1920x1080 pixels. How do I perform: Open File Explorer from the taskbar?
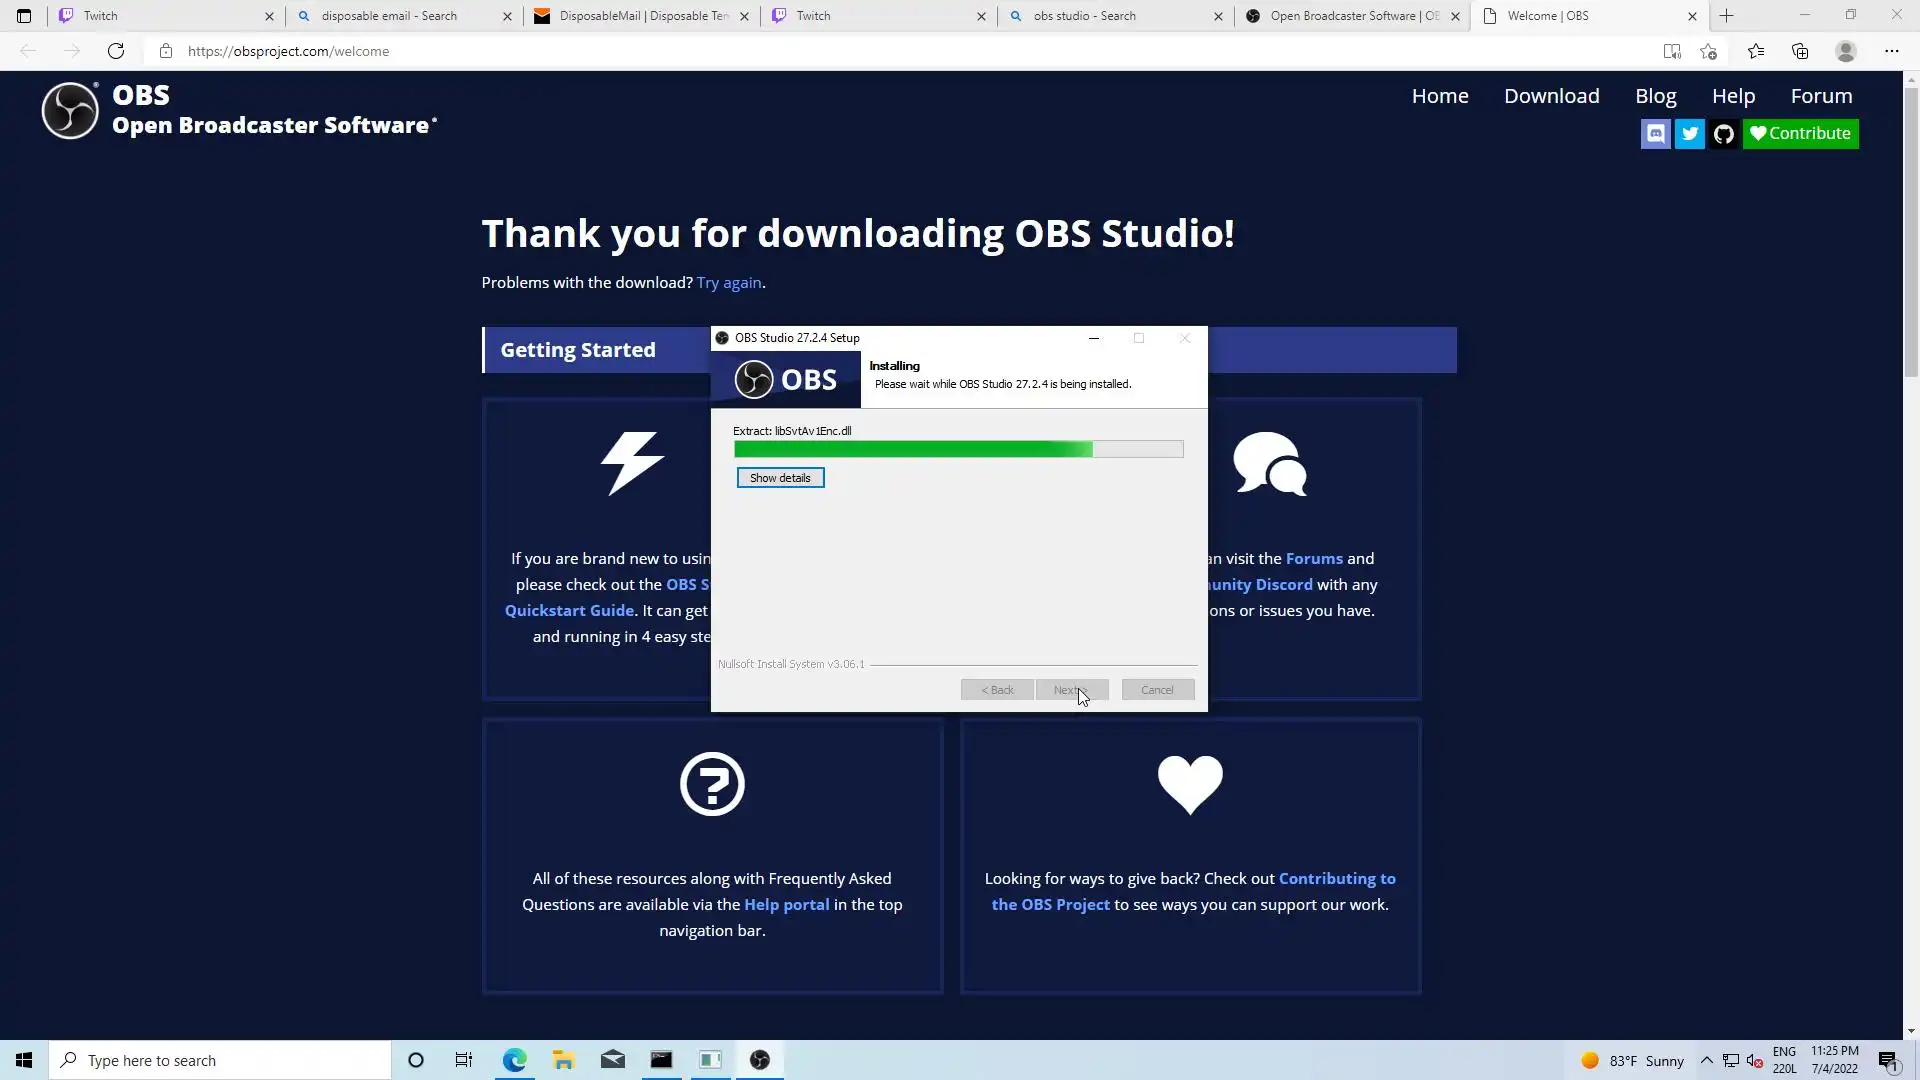pyautogui.click(x=563, y=1060)
